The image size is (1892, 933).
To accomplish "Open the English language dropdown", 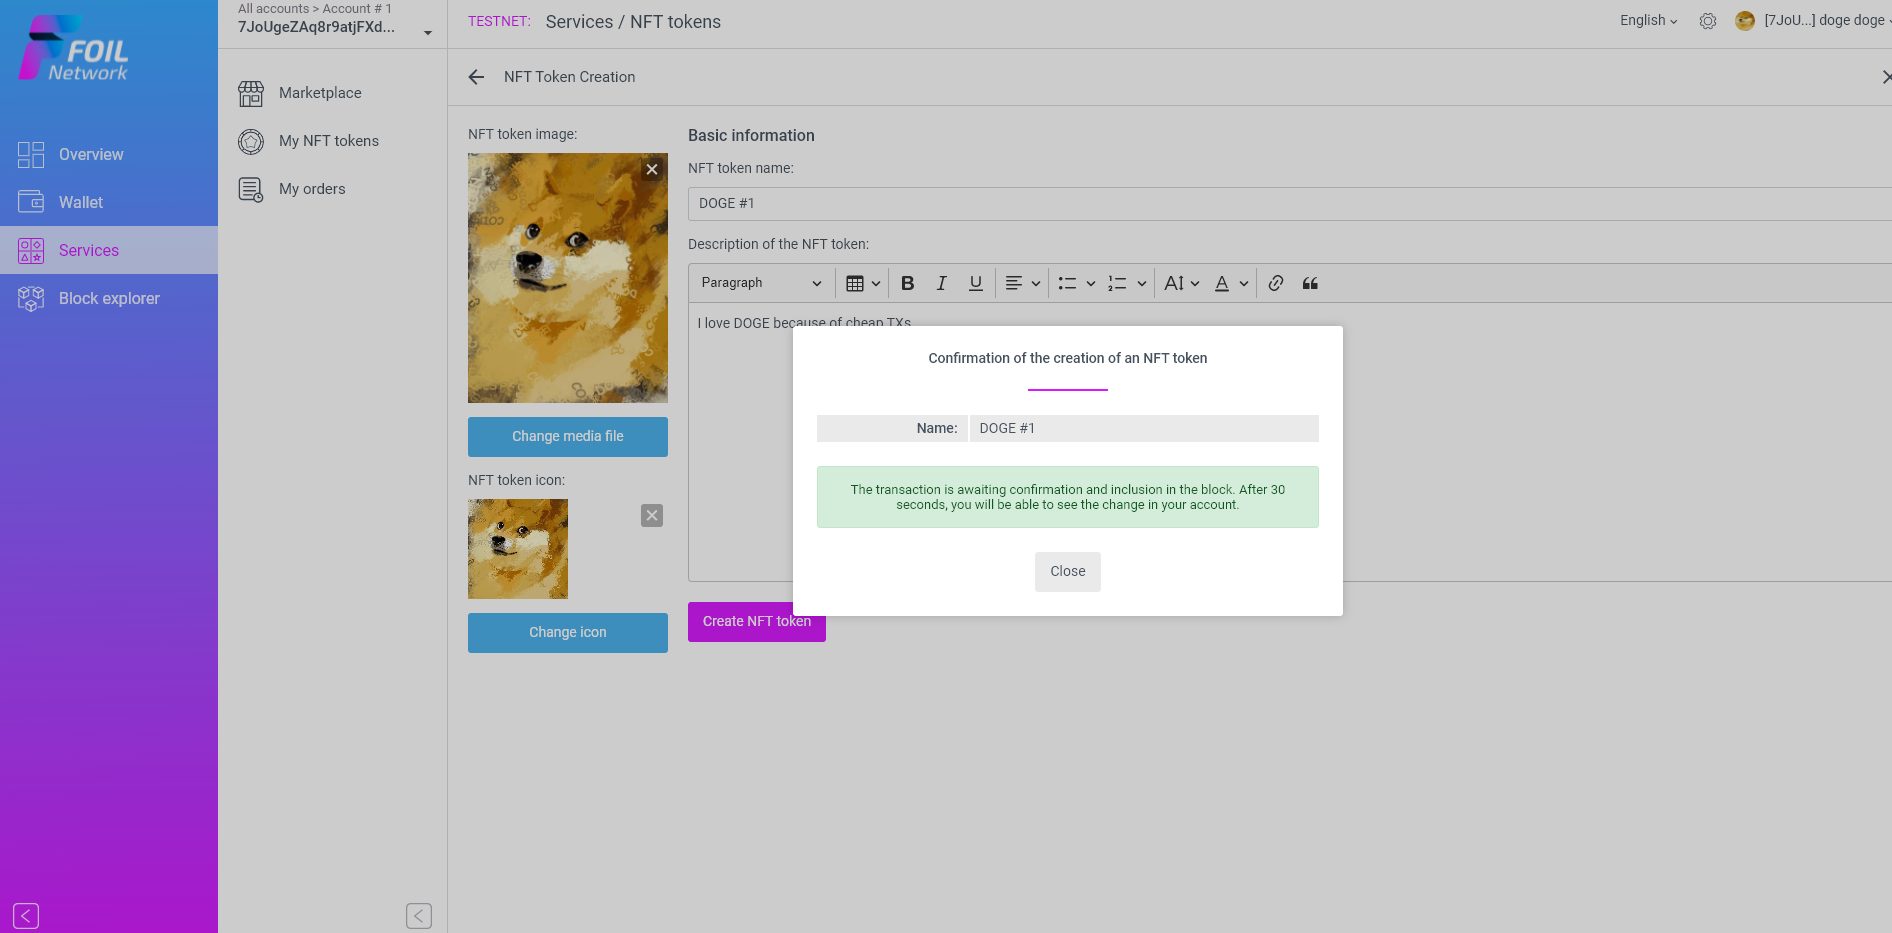I will [1649, 20].
